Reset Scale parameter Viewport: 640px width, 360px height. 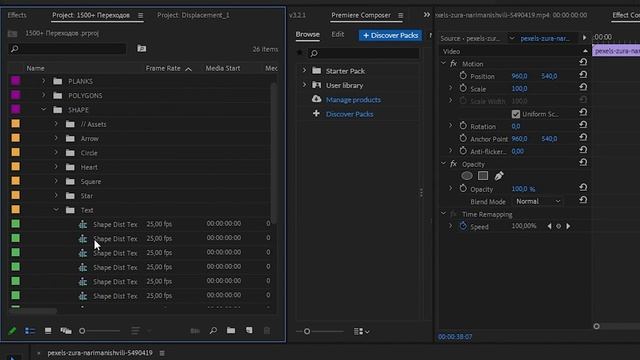tap(583, 87)
